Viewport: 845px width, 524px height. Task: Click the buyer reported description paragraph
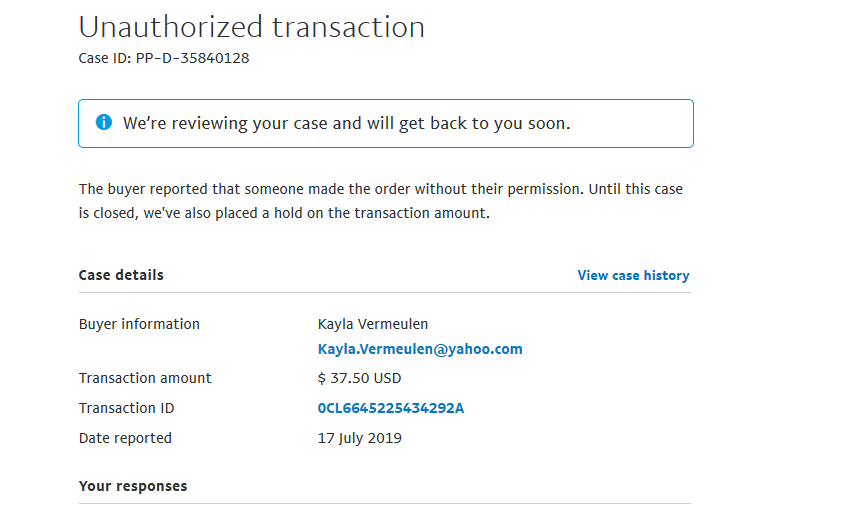point(380,189)
